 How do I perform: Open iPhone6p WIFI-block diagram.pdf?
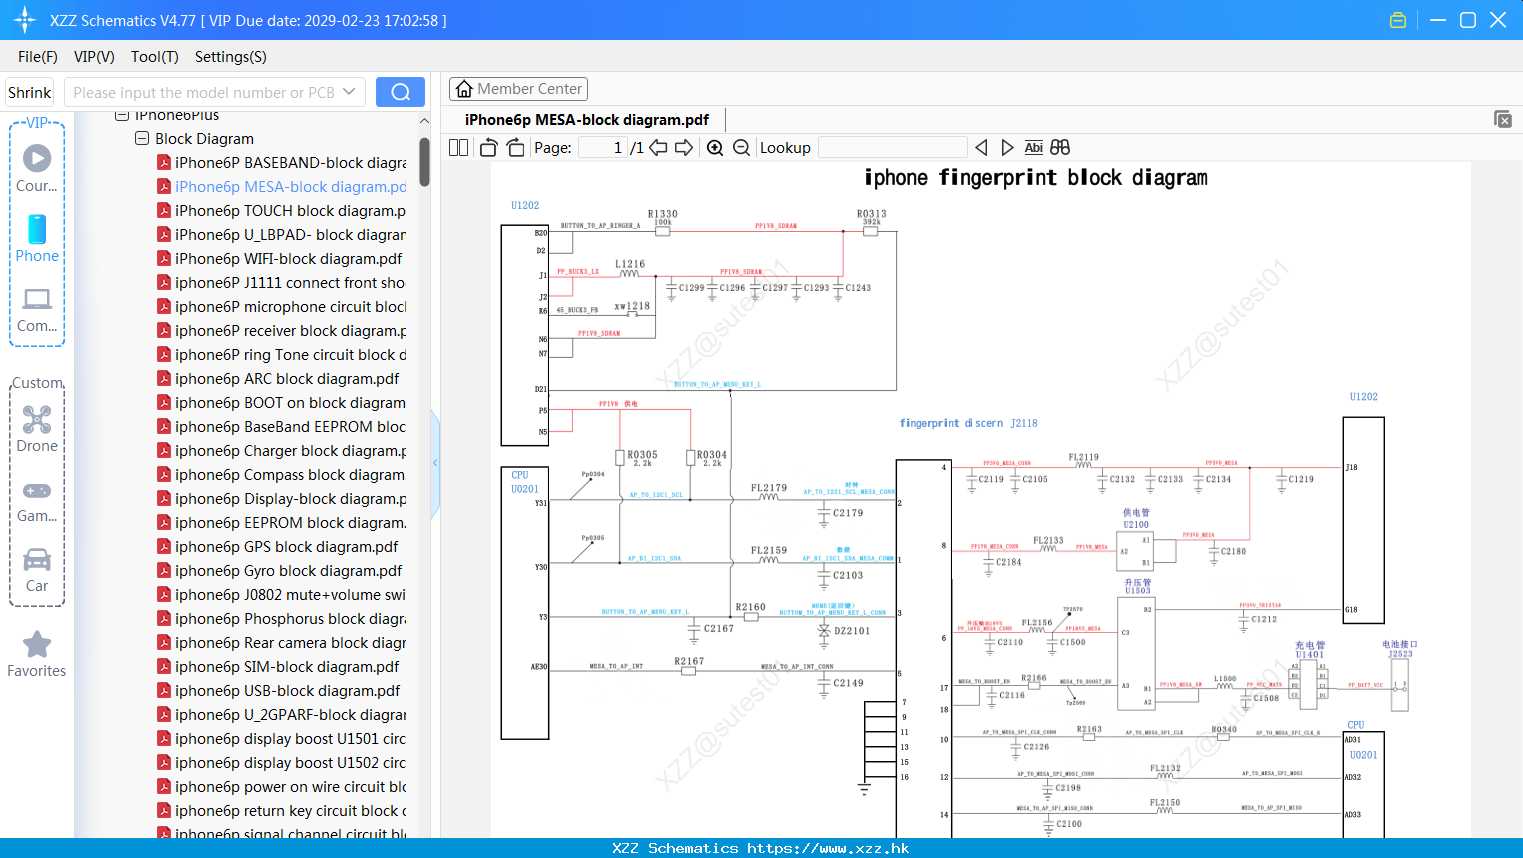[x=279, y=258]
